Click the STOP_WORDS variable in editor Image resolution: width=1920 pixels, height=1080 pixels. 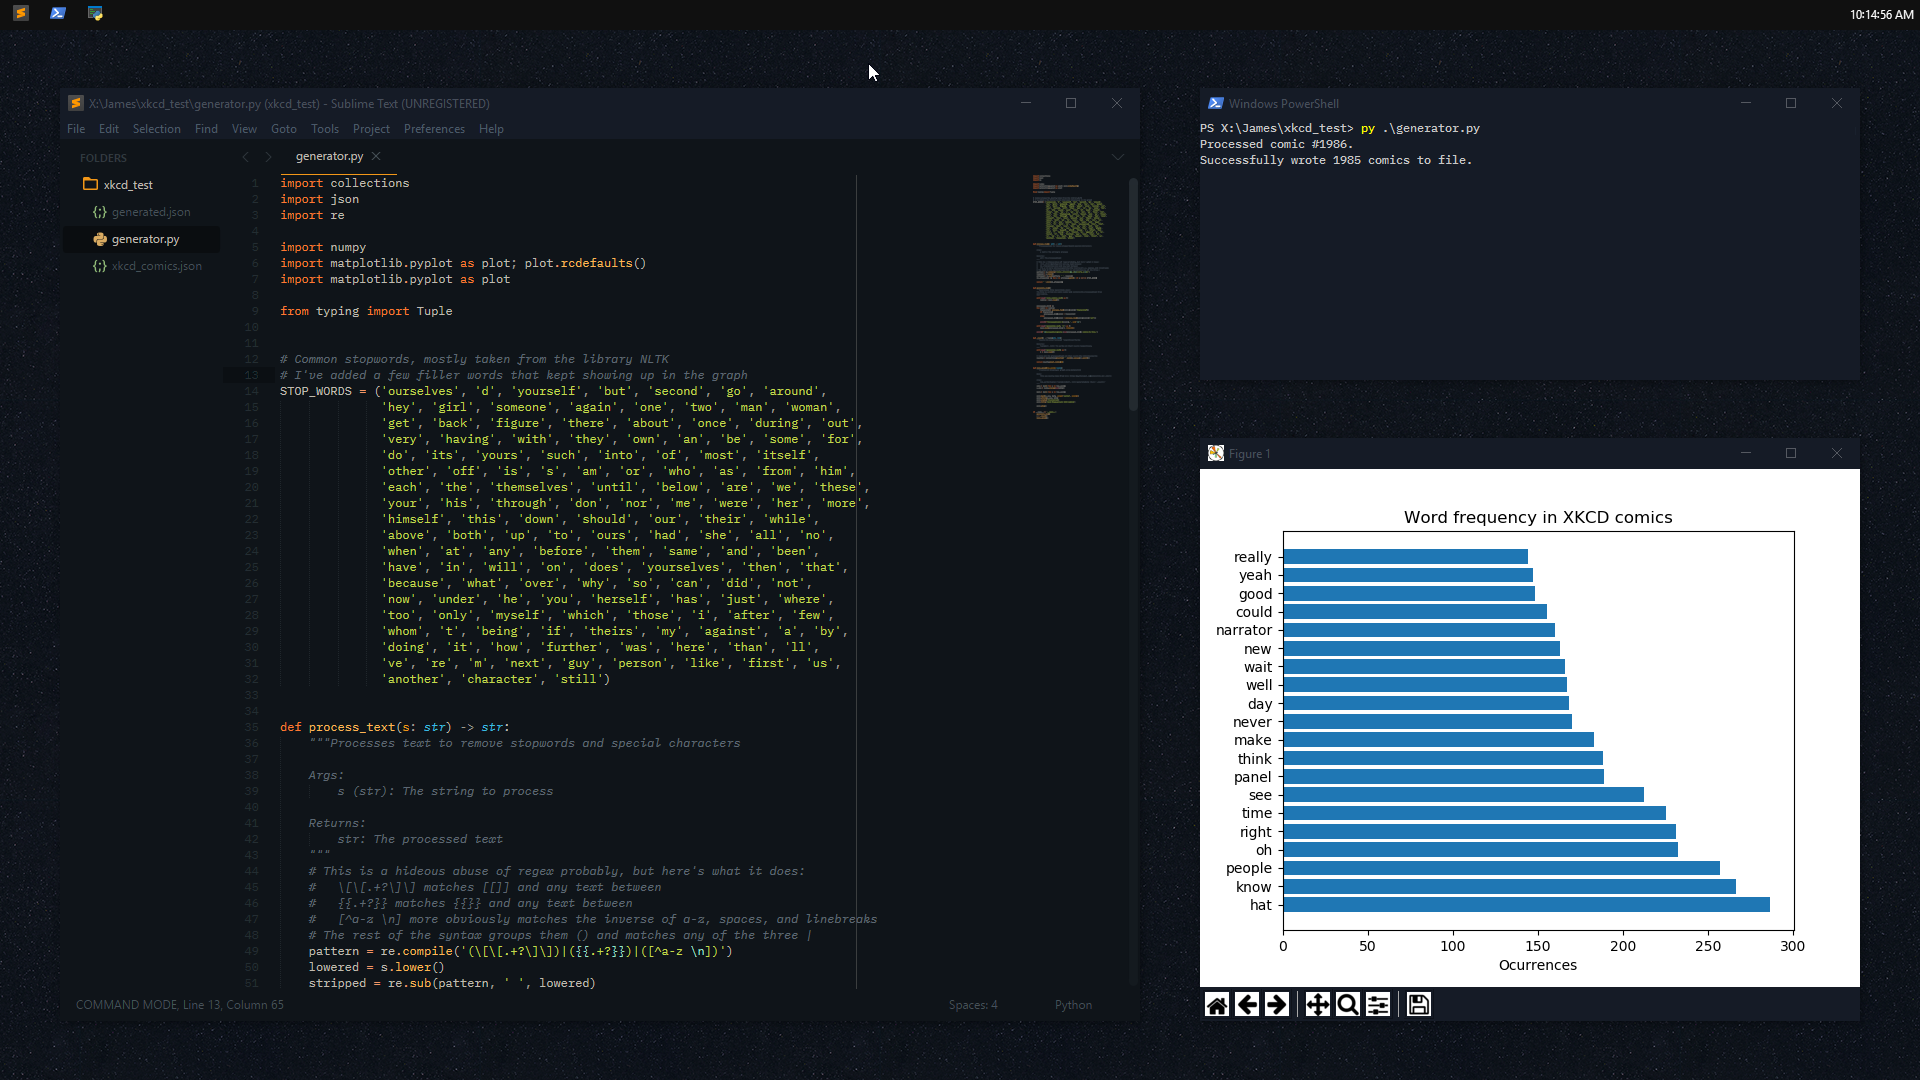[x=315, y=391]
